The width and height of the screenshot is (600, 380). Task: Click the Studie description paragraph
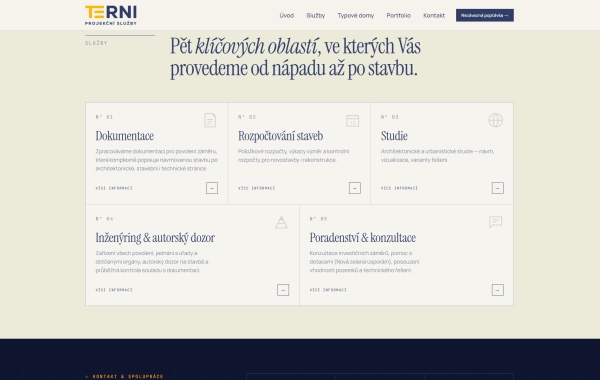[x=437, y=156]
